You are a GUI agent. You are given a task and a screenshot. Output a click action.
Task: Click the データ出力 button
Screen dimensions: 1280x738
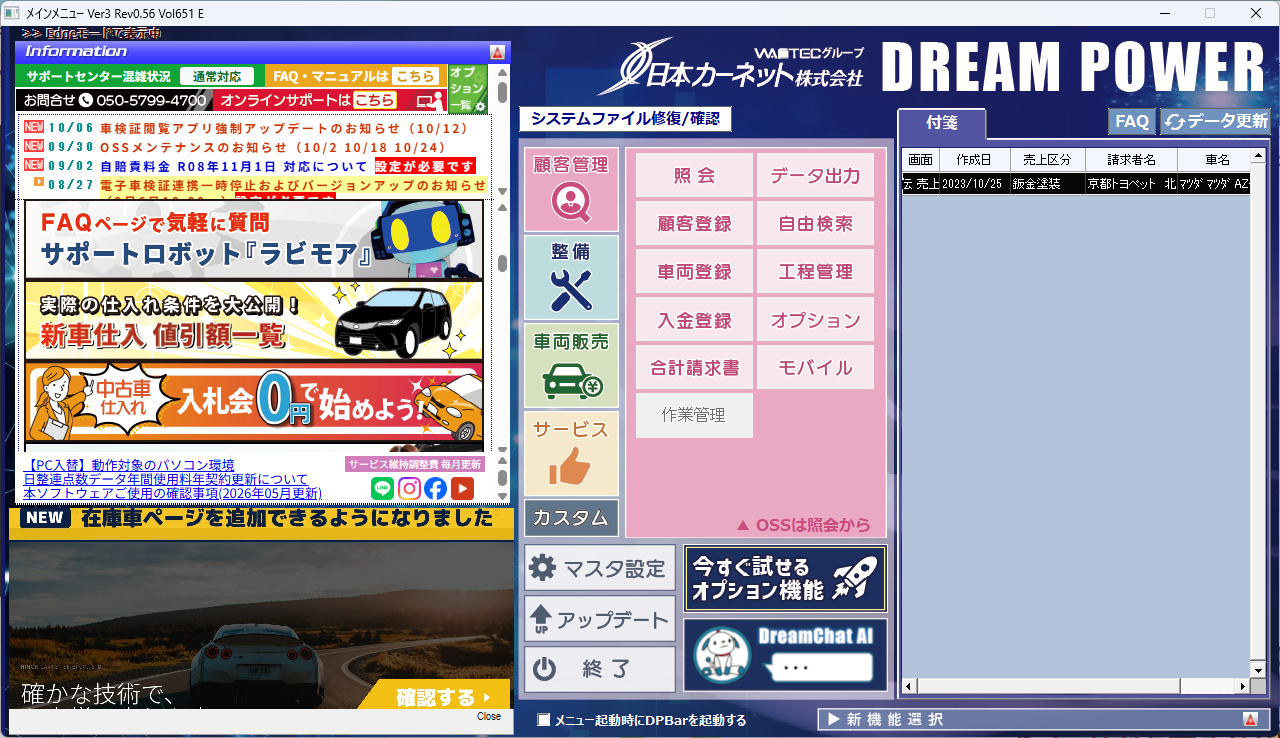[815, 175]
